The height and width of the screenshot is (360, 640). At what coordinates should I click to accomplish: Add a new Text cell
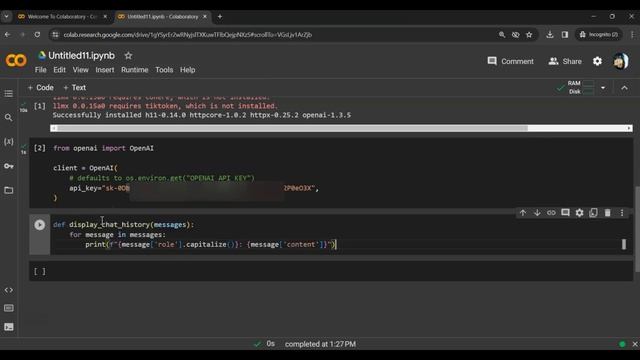point(75,88)
